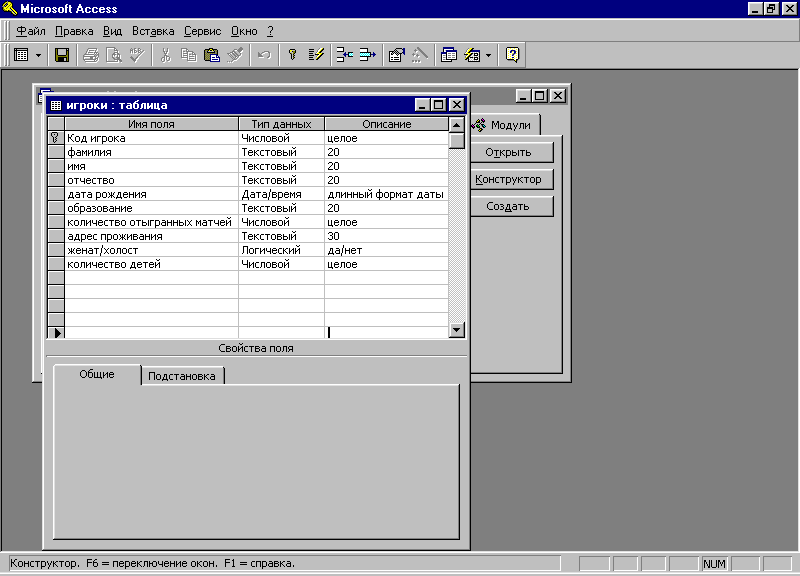Click the Copy toolbar icon
Image resolution: width=800 pixels, height=576 pixels.
pos(188,55)
